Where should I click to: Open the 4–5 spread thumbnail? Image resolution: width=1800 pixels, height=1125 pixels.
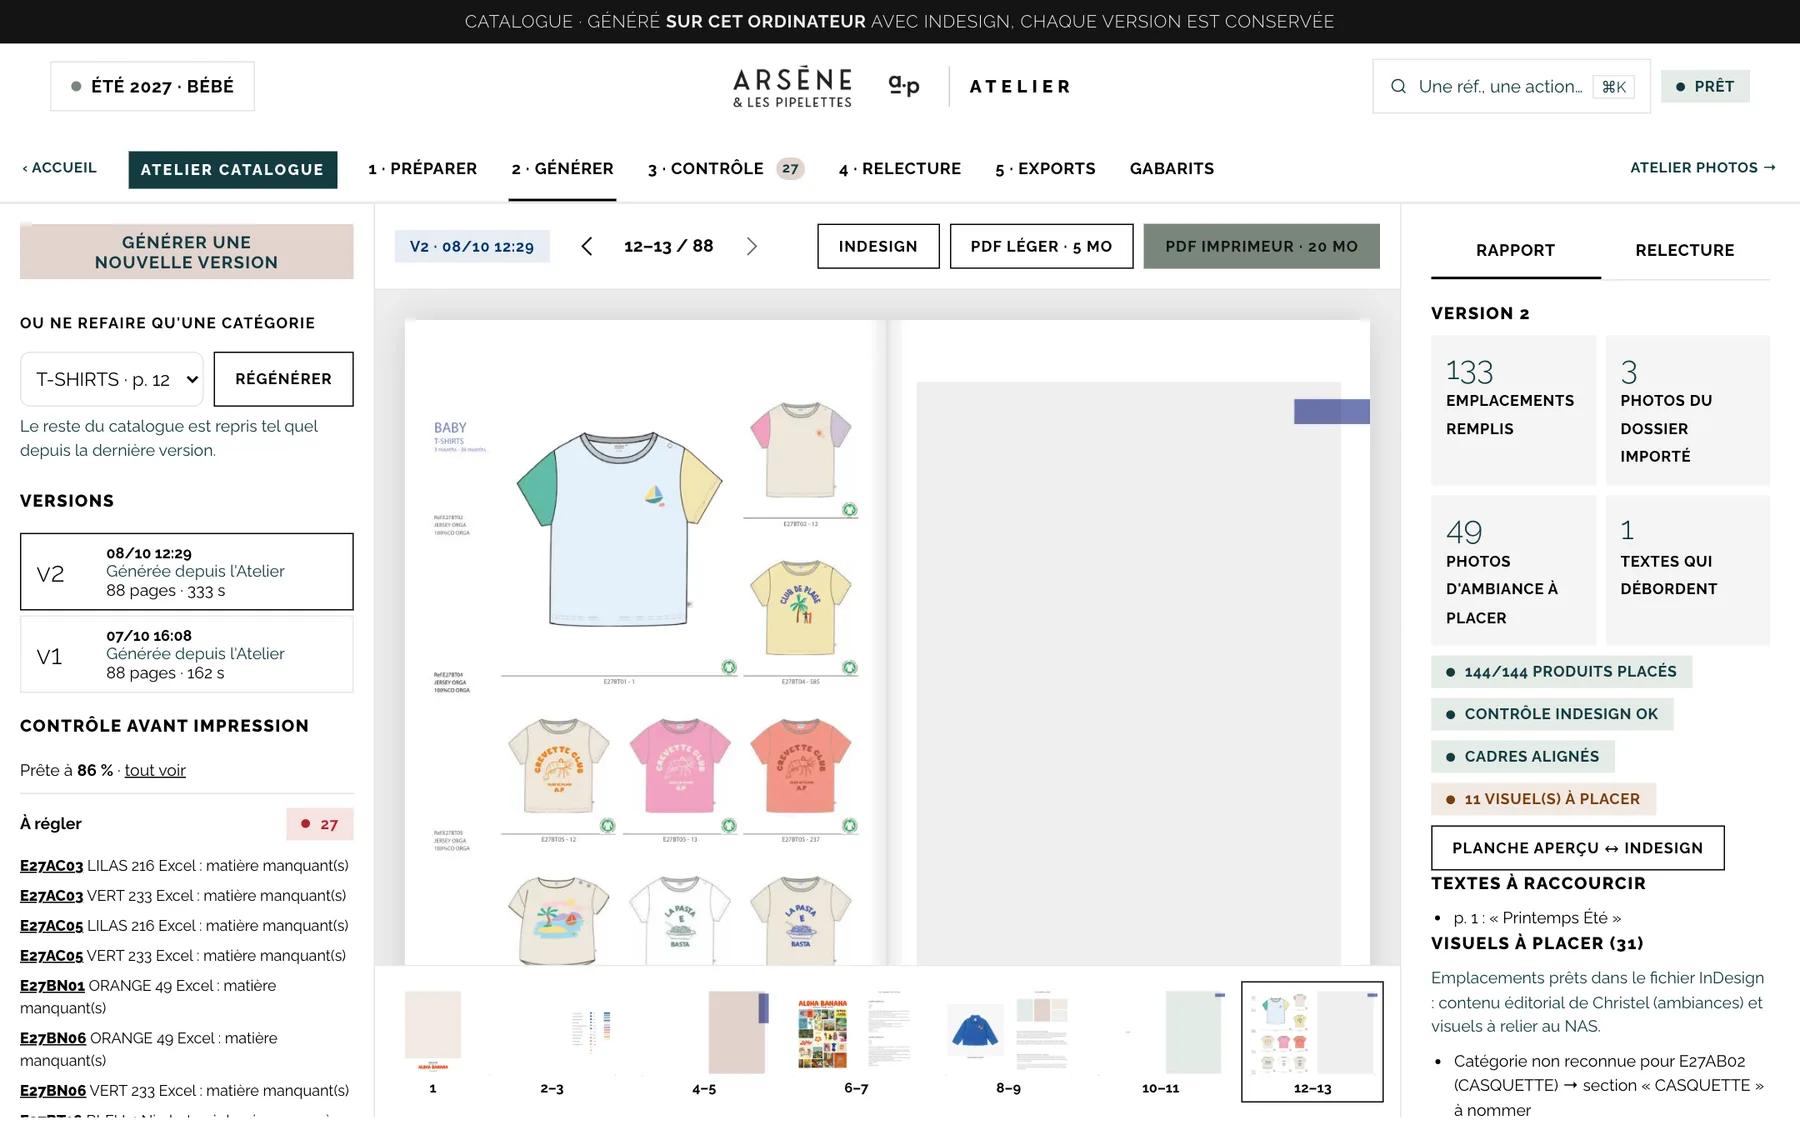tap(704, 1042)
